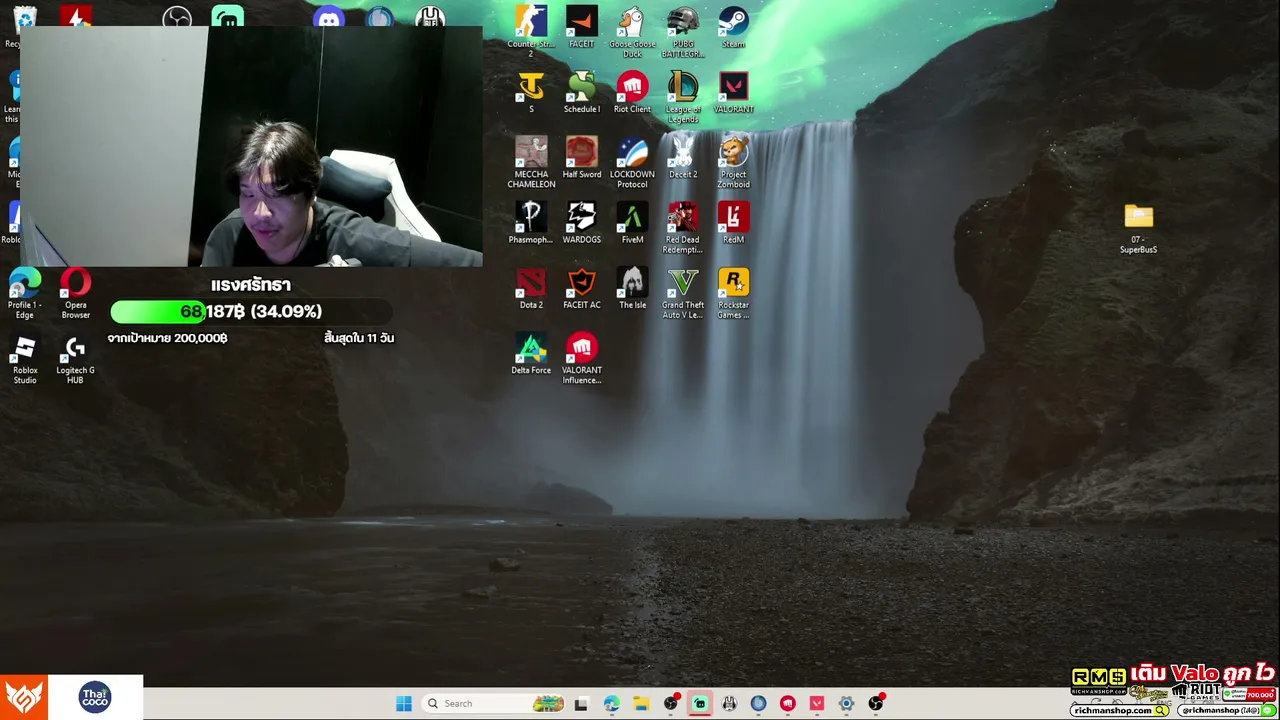
Task: Switch to Streamlabs in the taskbar
Action: (x=699, y=703)
